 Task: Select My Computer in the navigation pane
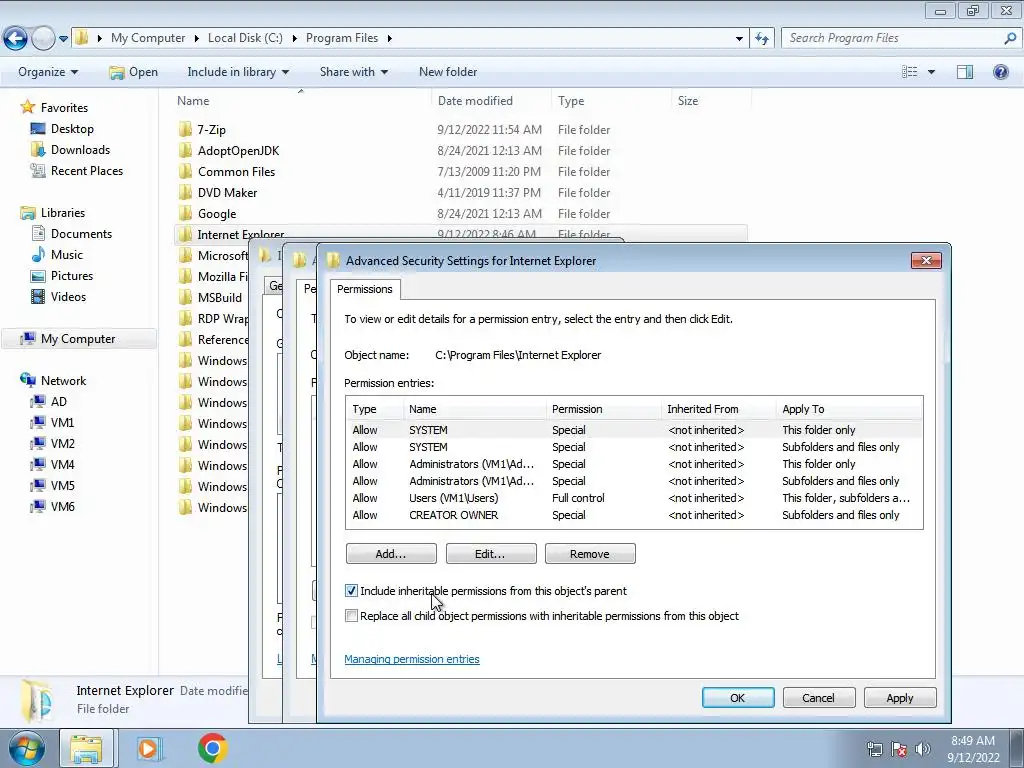click(78, 339)
